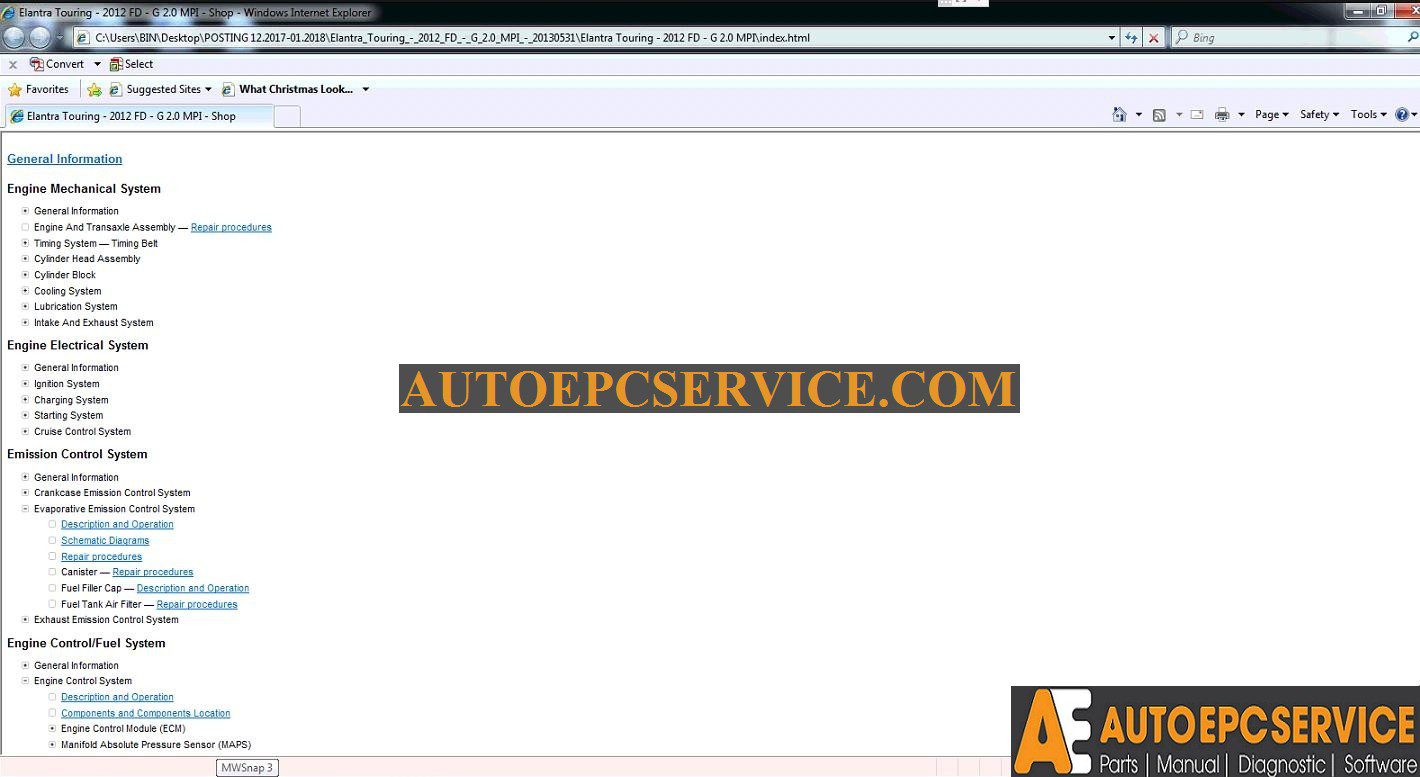Viewport: 1420px width, 777px height.
Task: Open a new blank tab
Action: pyautogui.click(x=287, y=116)
